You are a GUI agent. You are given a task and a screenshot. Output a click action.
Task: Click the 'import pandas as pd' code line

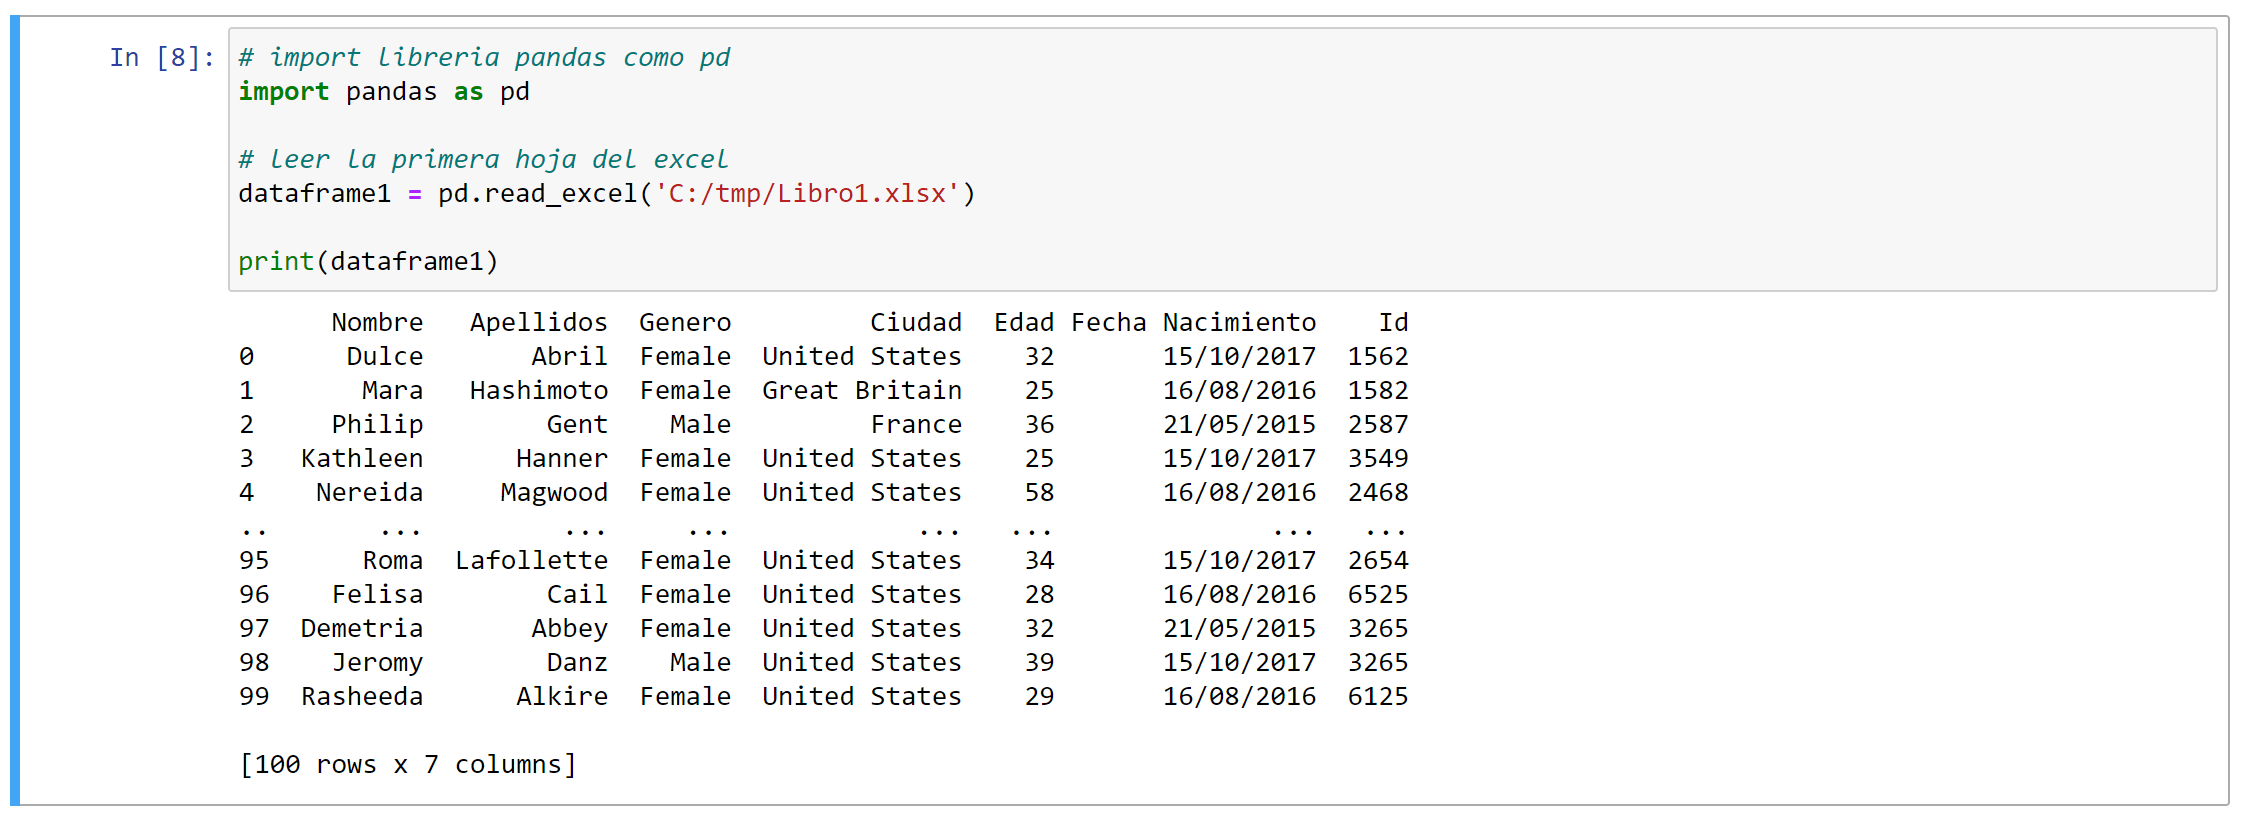click(384, 92)
